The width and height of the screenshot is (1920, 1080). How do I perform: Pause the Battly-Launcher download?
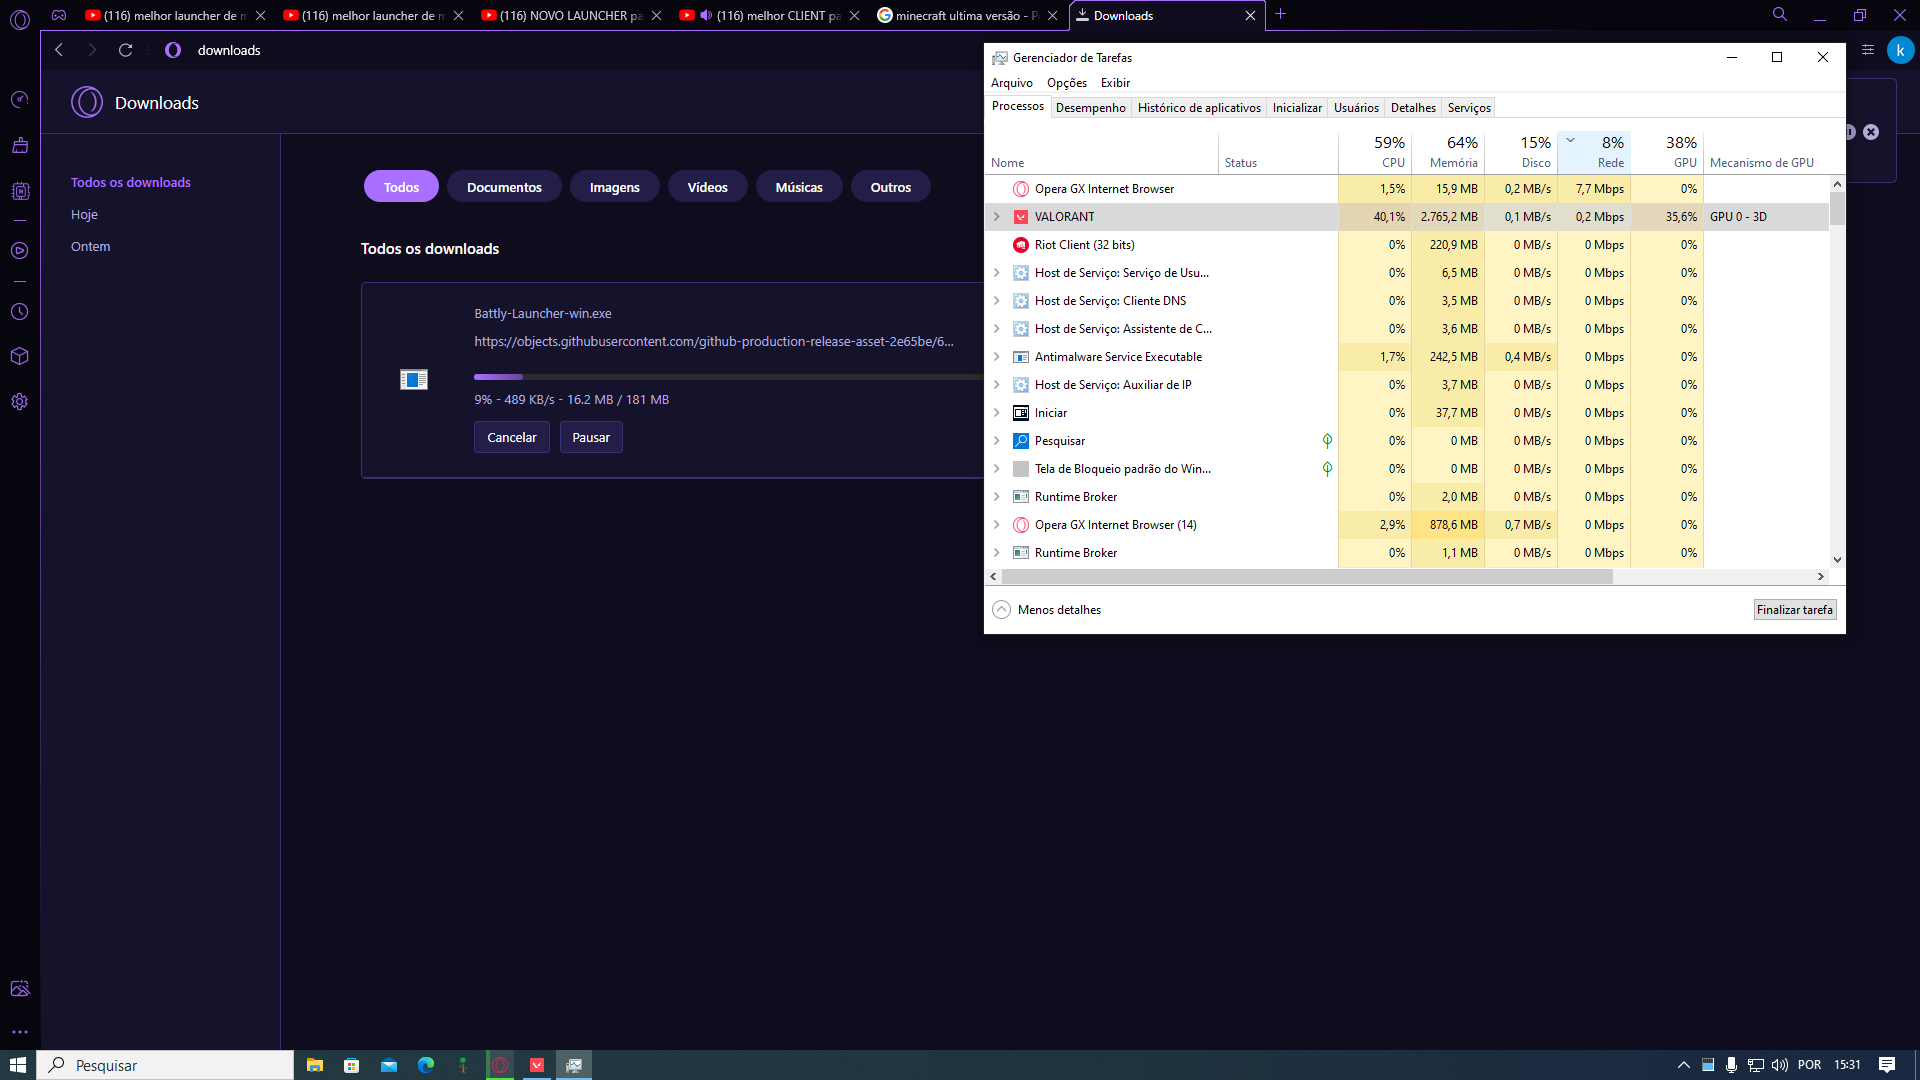pyautogui.click(x=591, y=438)
